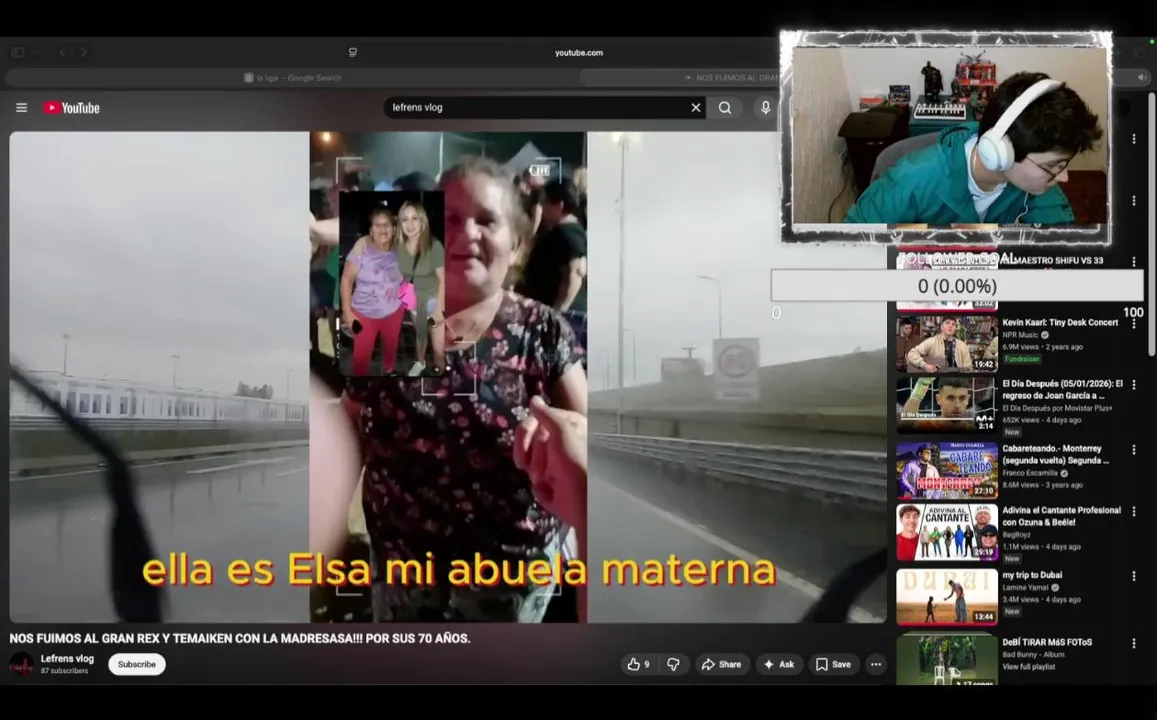Share the video via Share button

pyautogui.click(x=722, y=665)
